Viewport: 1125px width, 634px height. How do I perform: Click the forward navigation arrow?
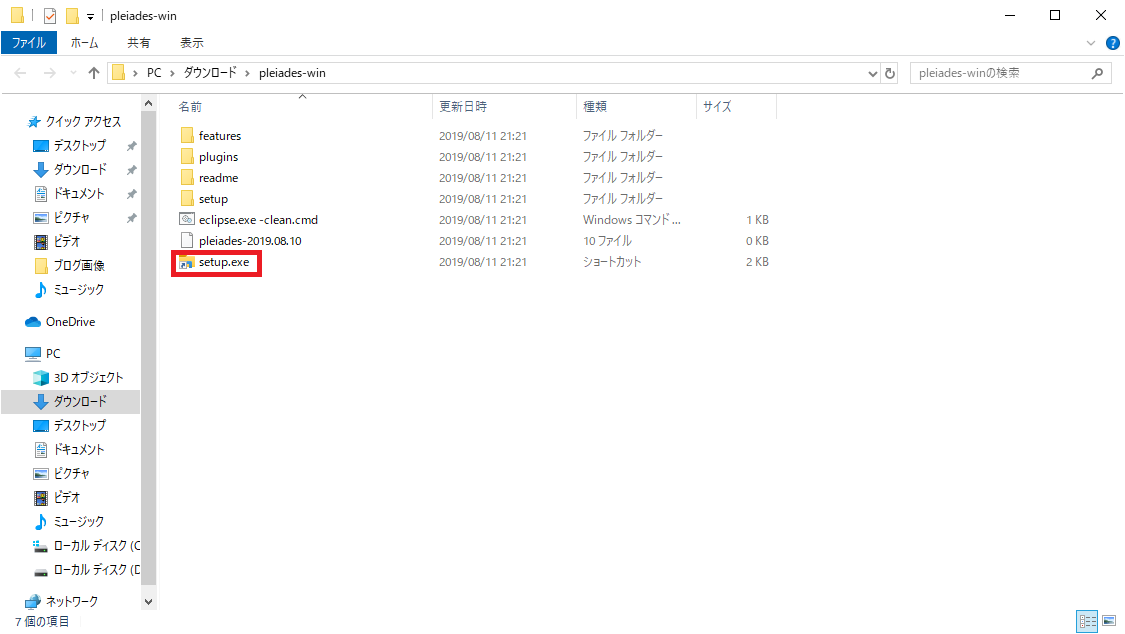point(50,73)
